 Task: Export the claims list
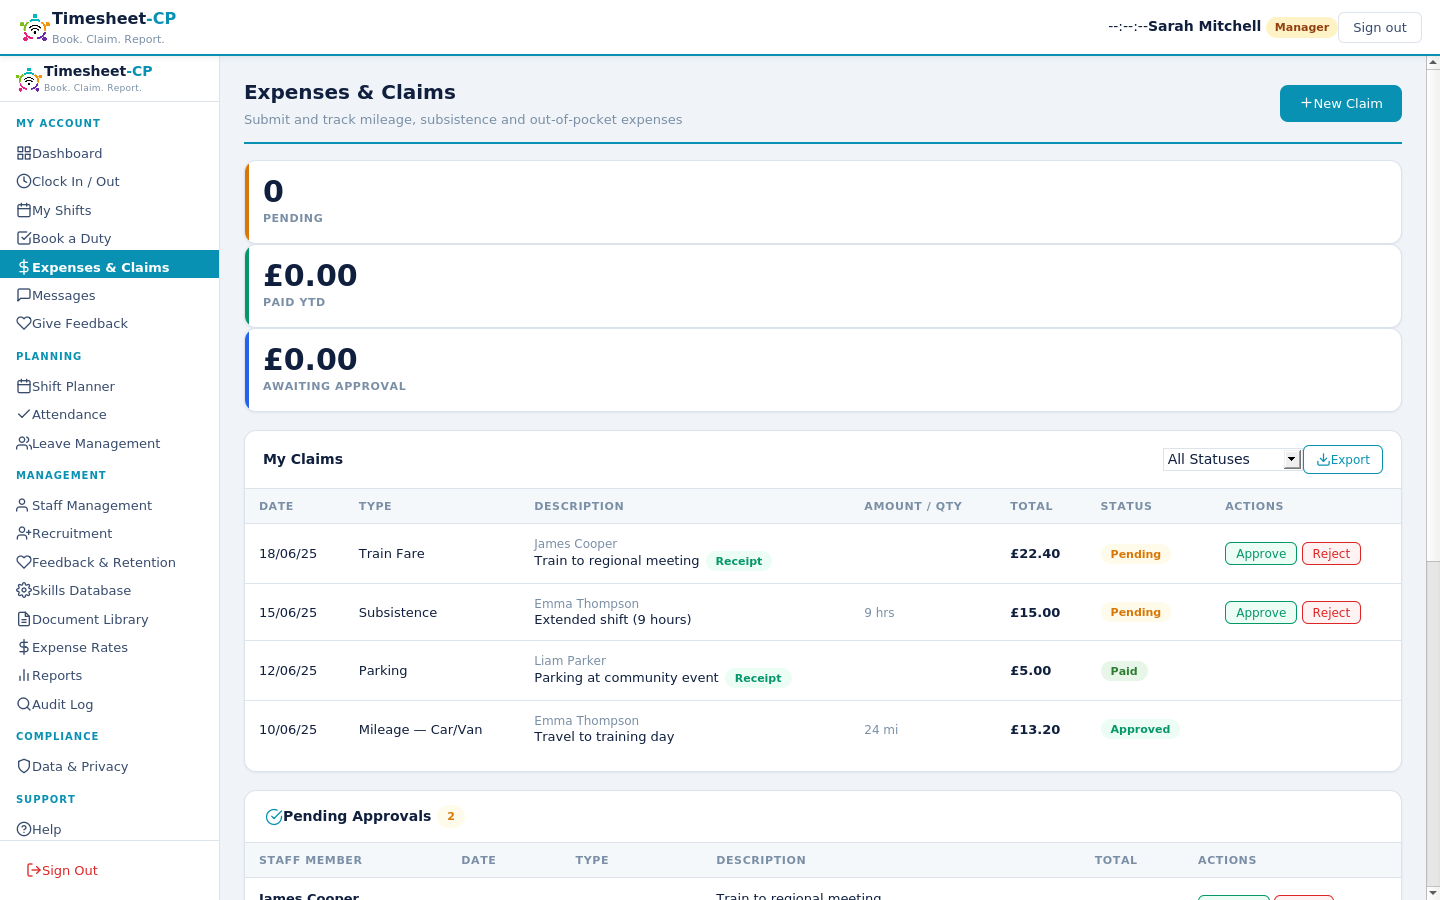(1343, 459)
